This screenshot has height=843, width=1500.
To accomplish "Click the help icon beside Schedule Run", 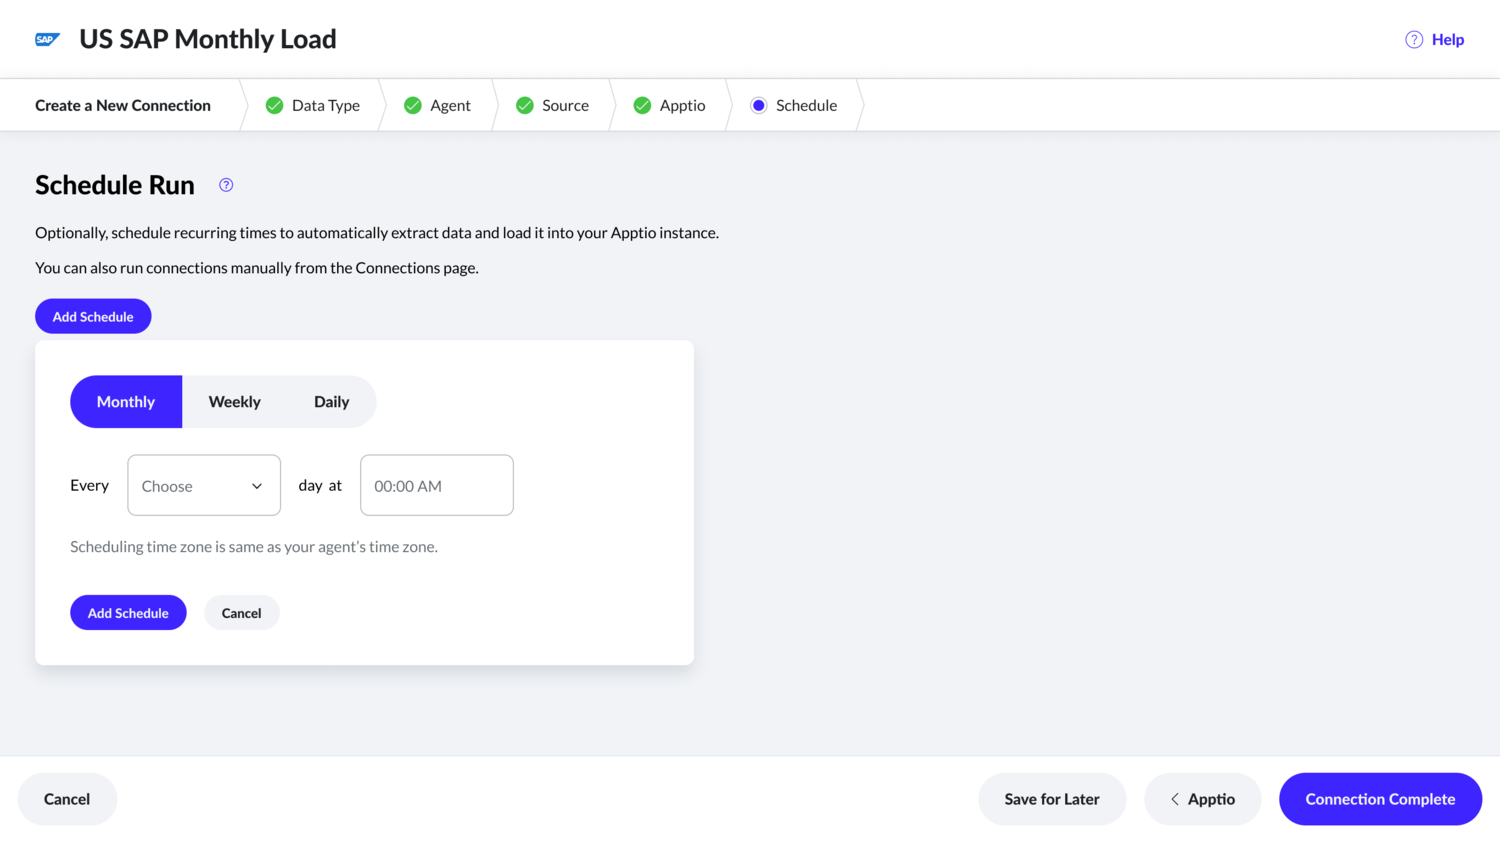I will pos(225,184).
